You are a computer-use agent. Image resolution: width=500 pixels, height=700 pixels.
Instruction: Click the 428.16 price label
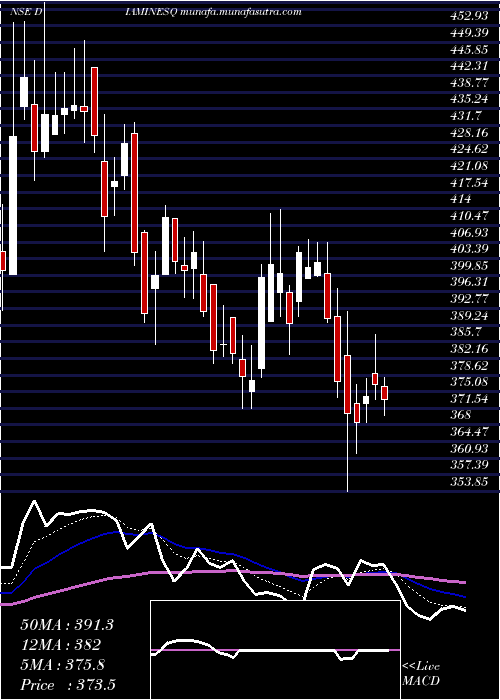coord(469,133)
